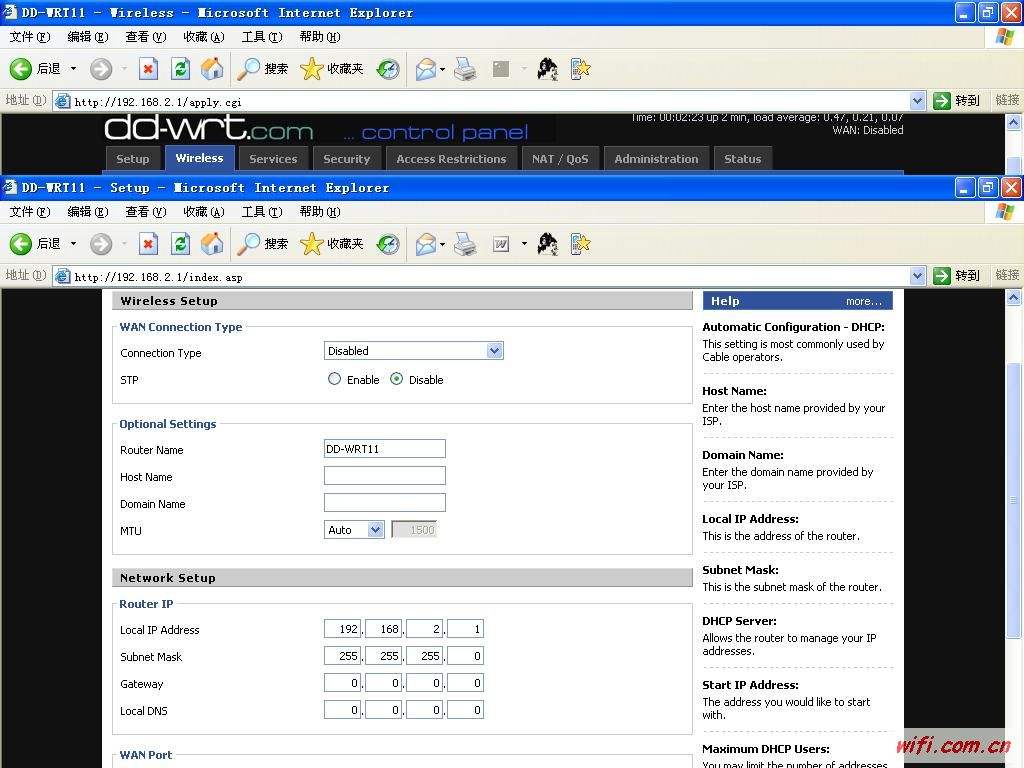Click the Help more... link
The width and height of the screenshot is (1024, 768).
[x=863, y=301]
